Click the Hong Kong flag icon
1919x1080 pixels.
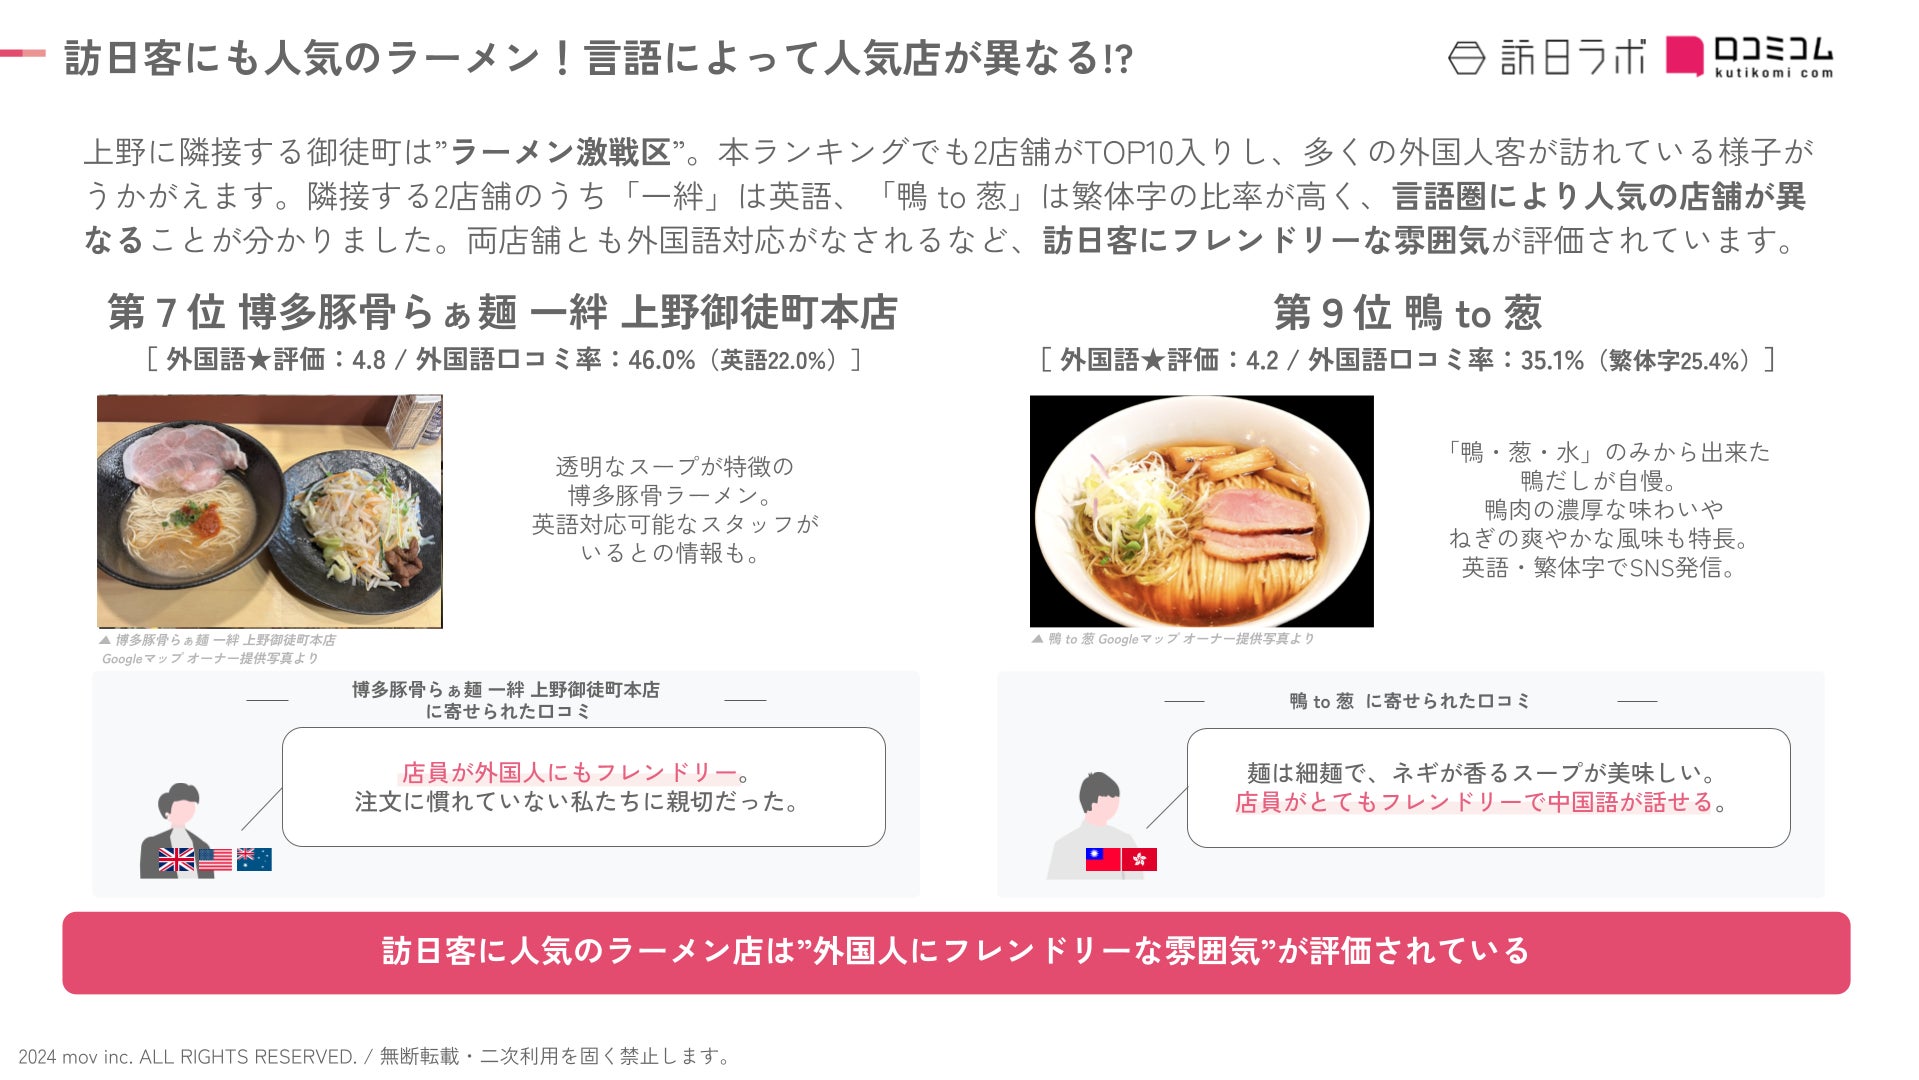[1140, 858]
